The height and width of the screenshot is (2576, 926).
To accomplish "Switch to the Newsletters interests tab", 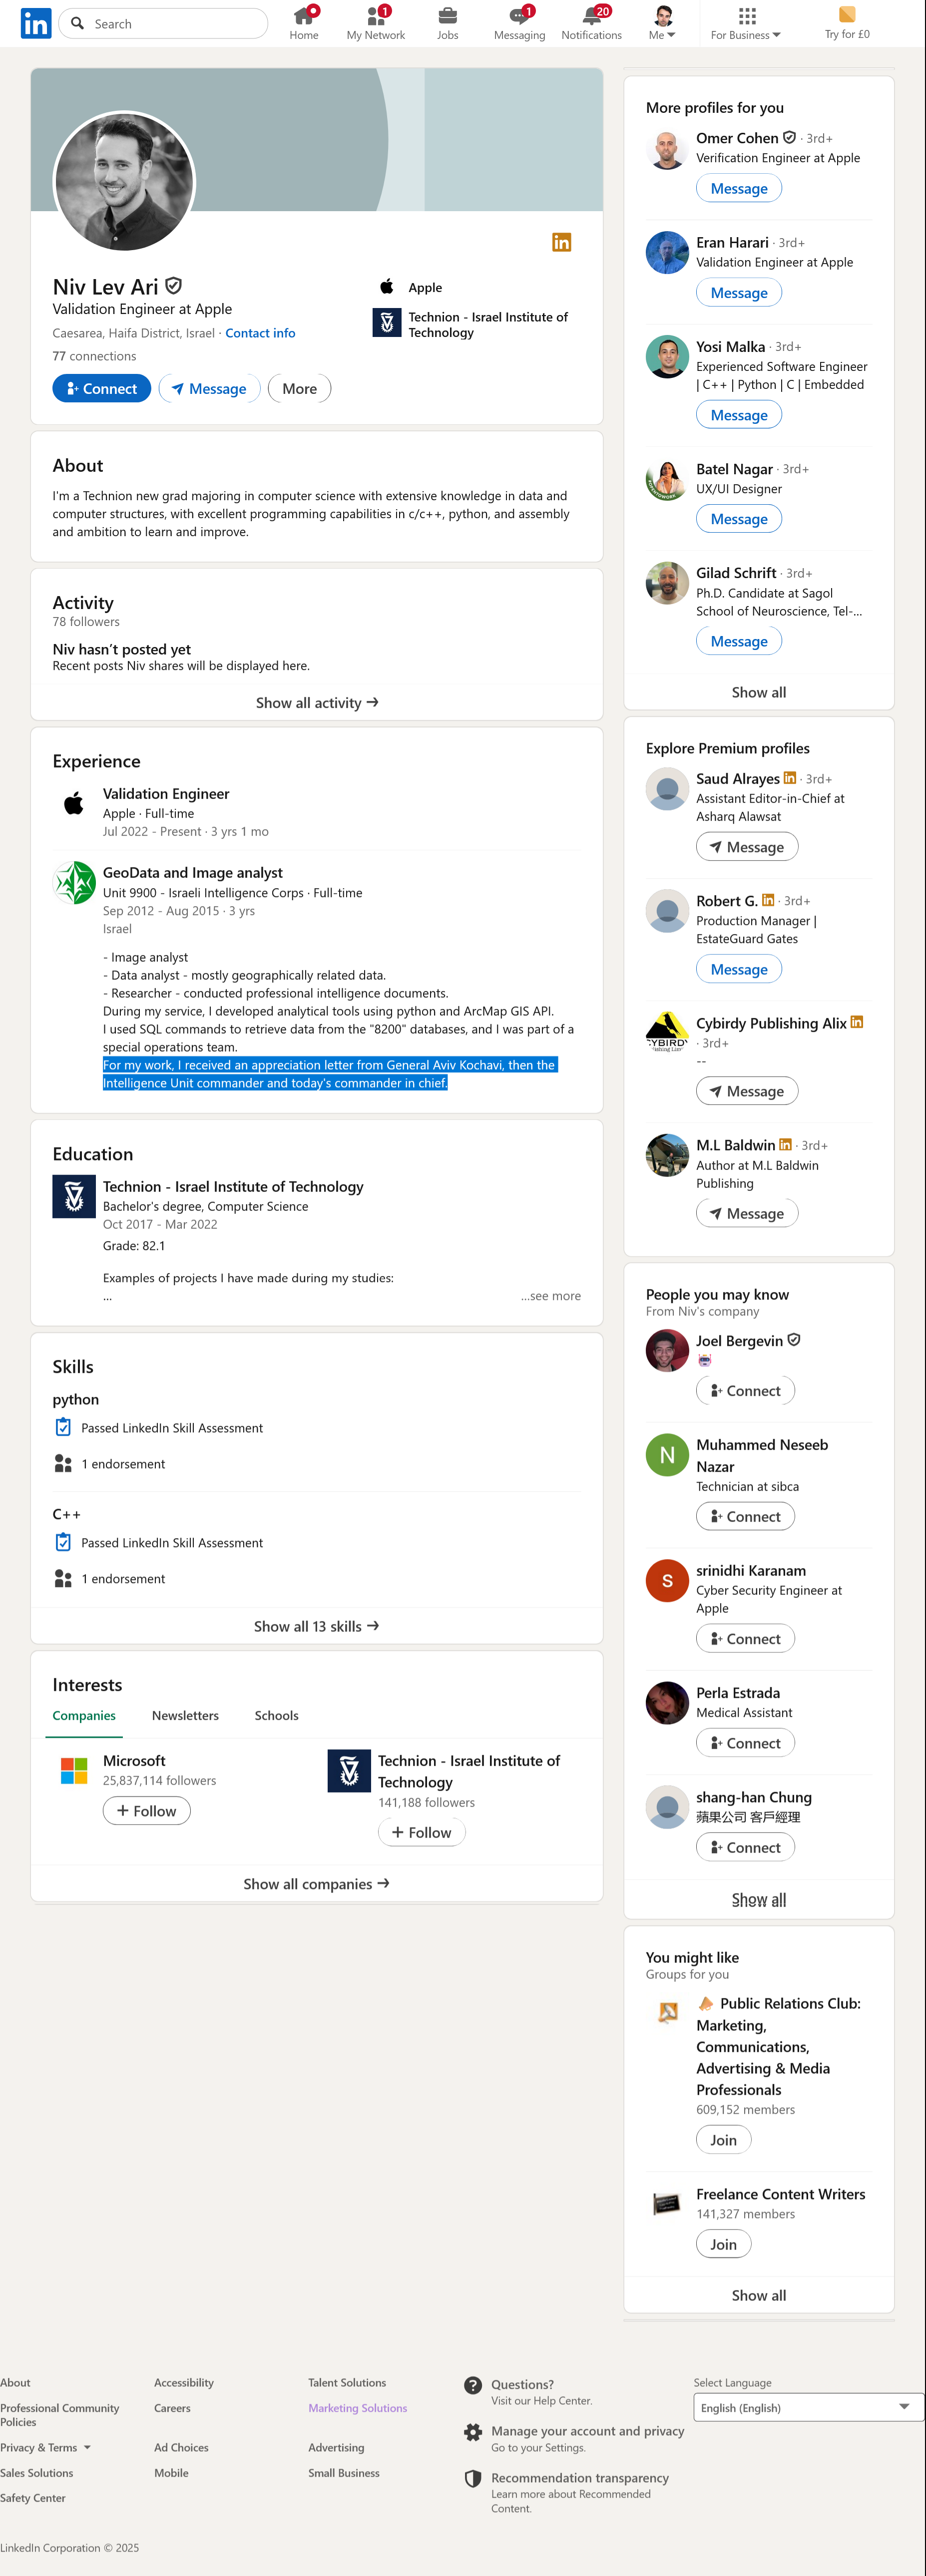I will pyautogui.click(x=185, y=1715).
